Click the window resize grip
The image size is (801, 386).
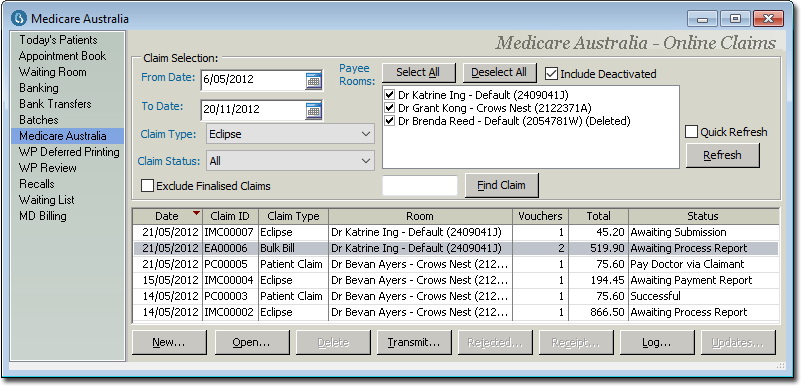(x=781, y=366)
